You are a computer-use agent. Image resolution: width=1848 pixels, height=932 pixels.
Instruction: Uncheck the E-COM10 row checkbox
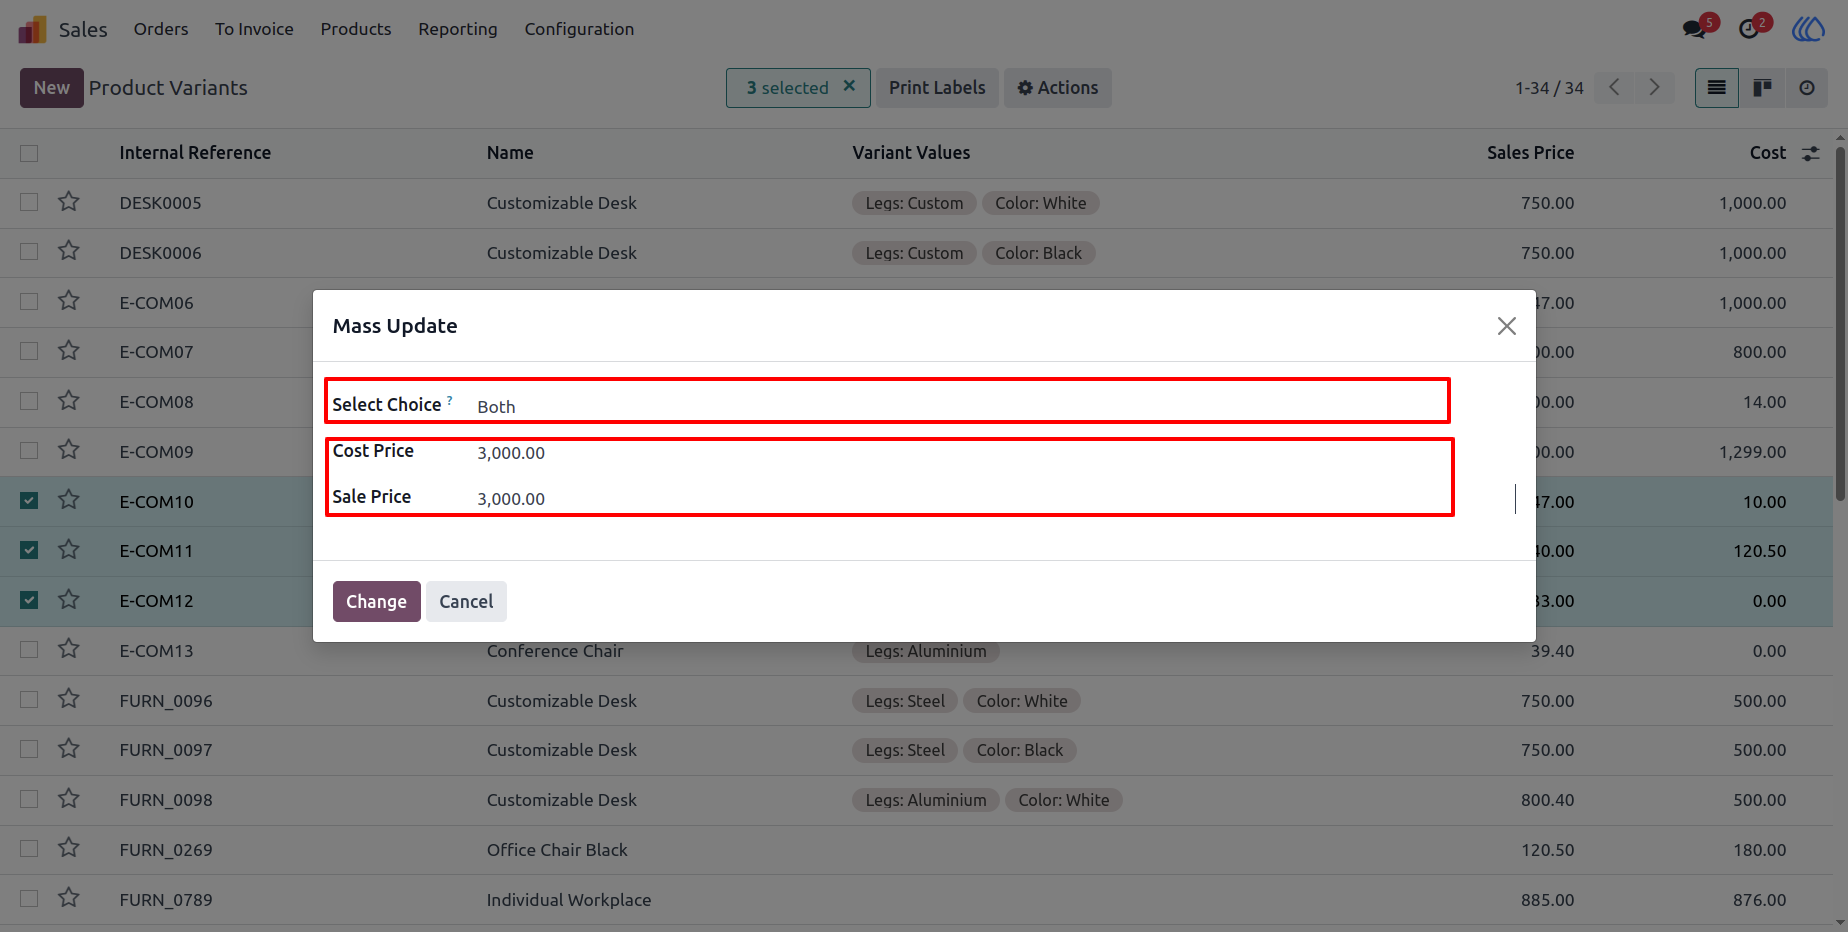click(29, 500)
